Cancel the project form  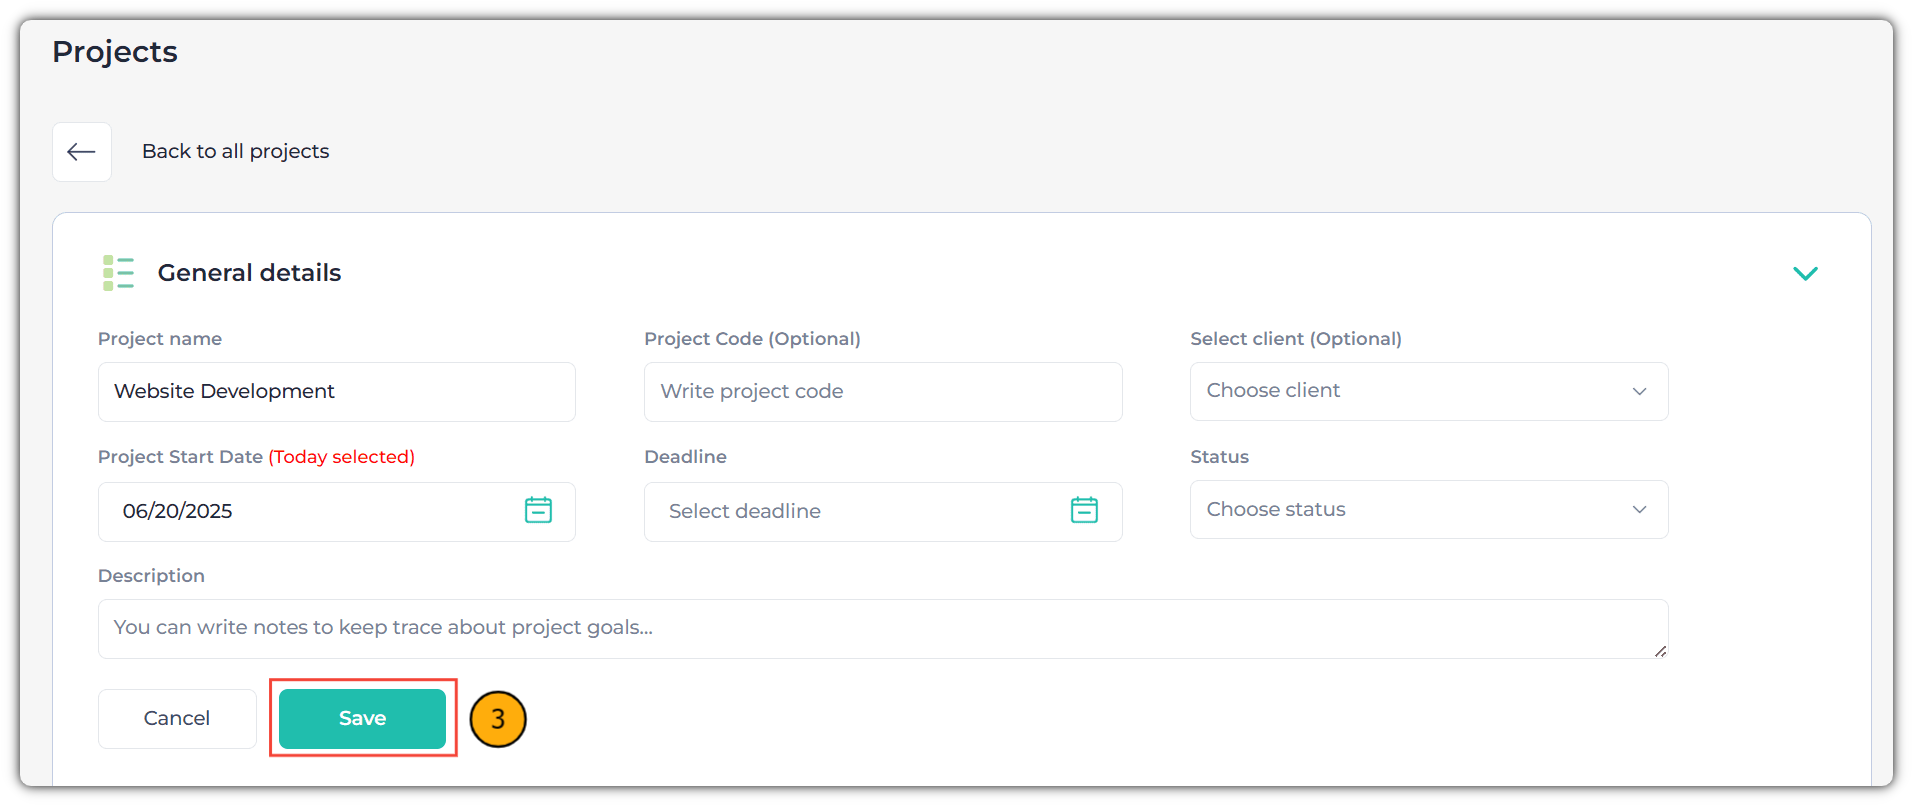pyautogui.click(x=177, y=719)
